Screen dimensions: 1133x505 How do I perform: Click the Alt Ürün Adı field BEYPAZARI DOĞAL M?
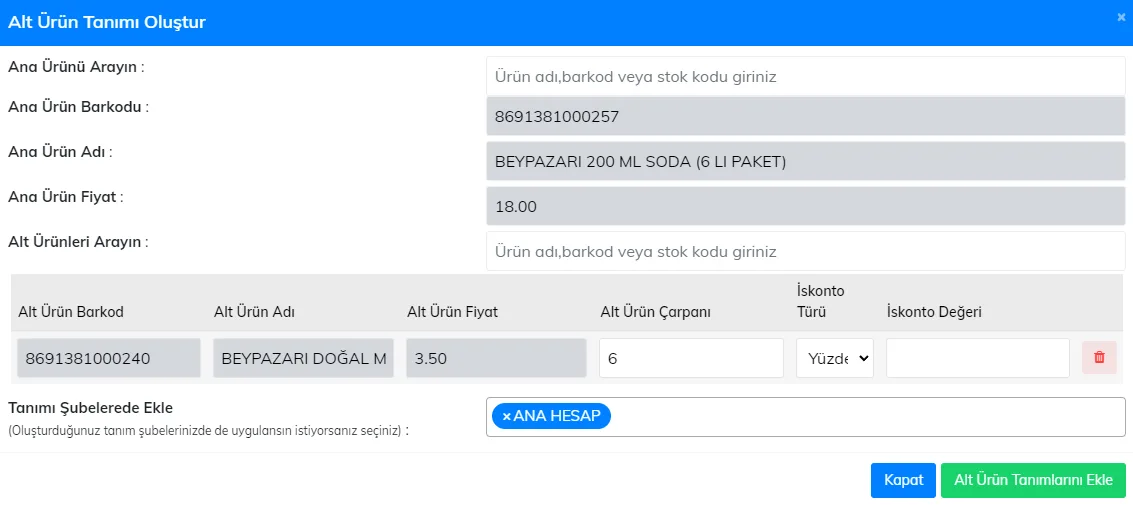[303, 358]
